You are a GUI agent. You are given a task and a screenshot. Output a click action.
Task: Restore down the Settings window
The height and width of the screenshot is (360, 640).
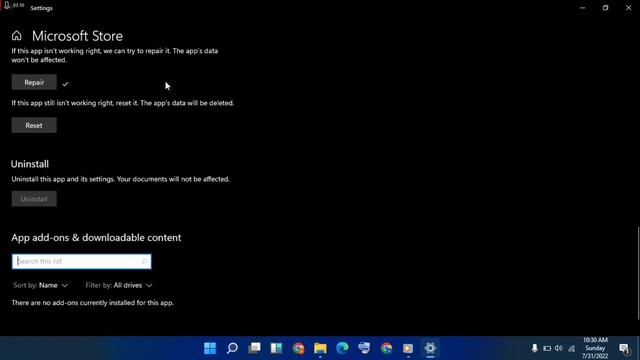pos(605,8)
